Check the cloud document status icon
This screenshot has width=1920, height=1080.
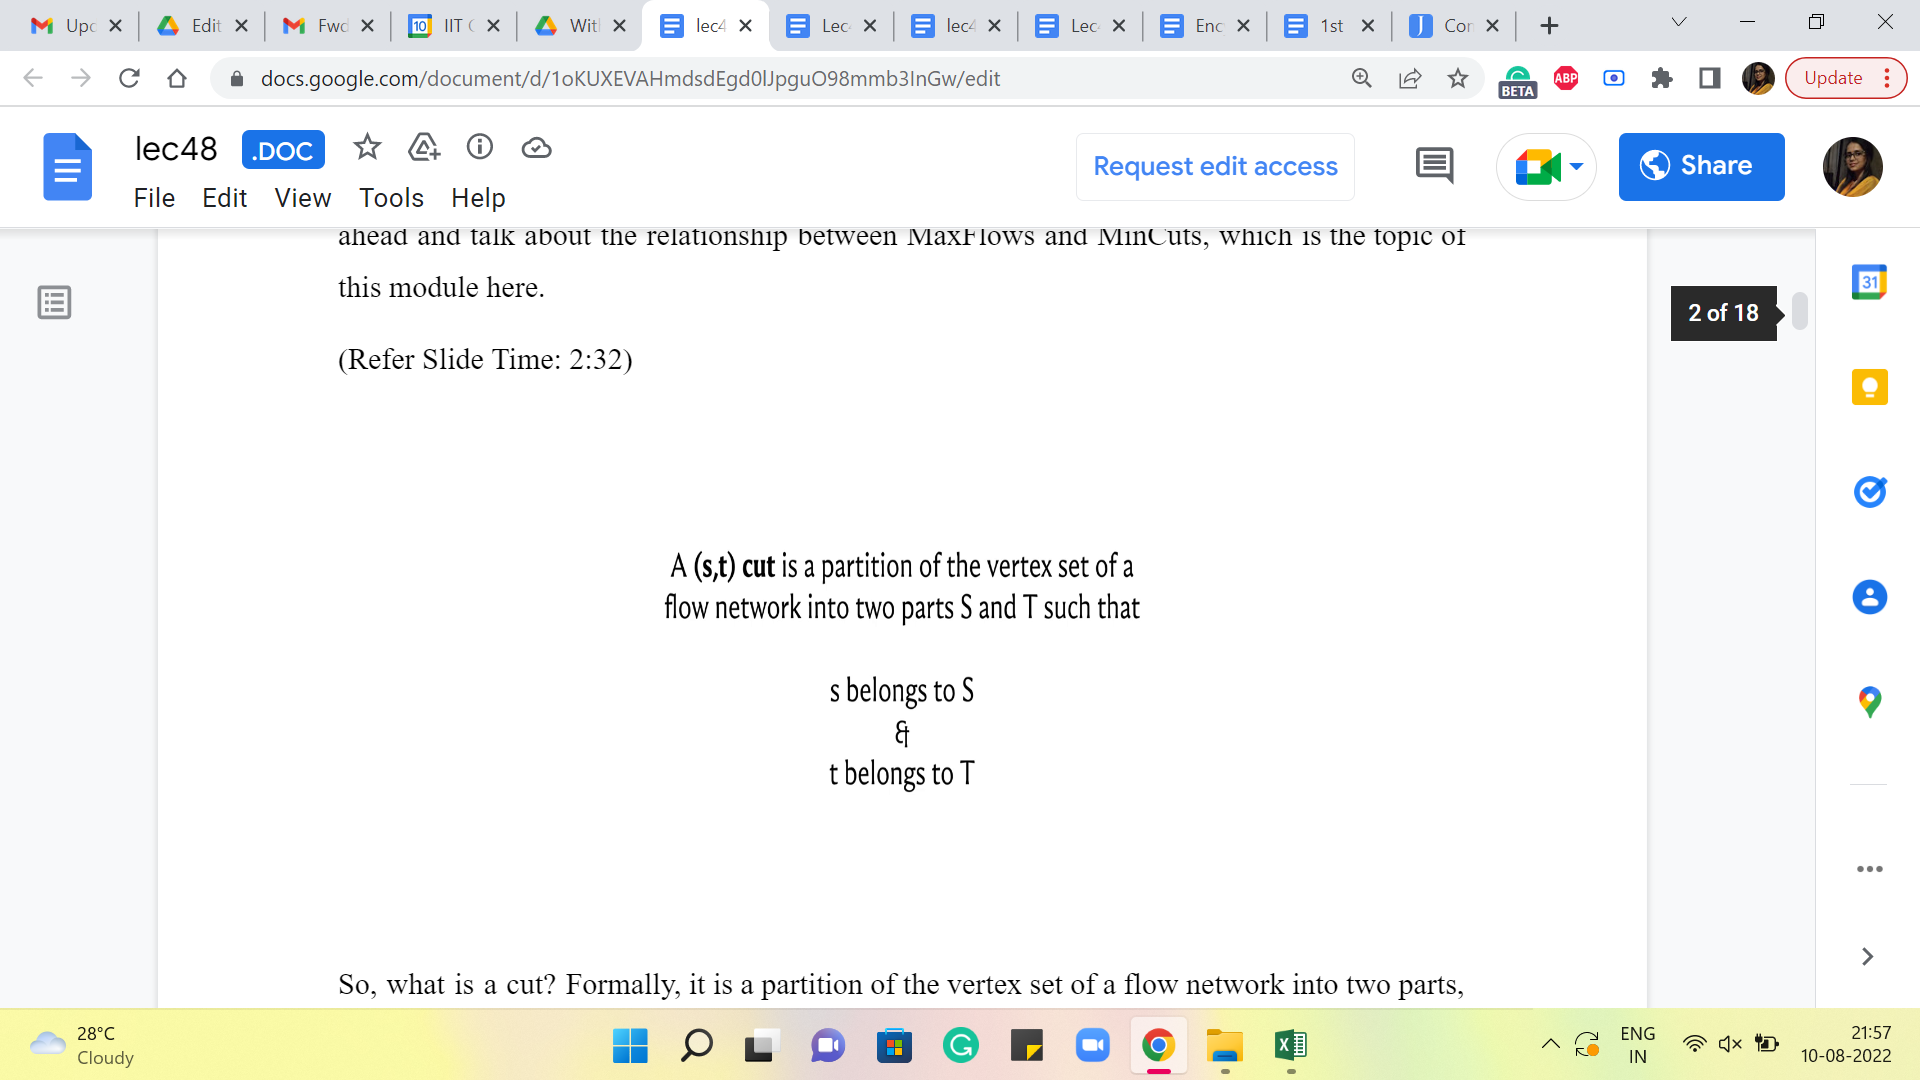point(537,148)
